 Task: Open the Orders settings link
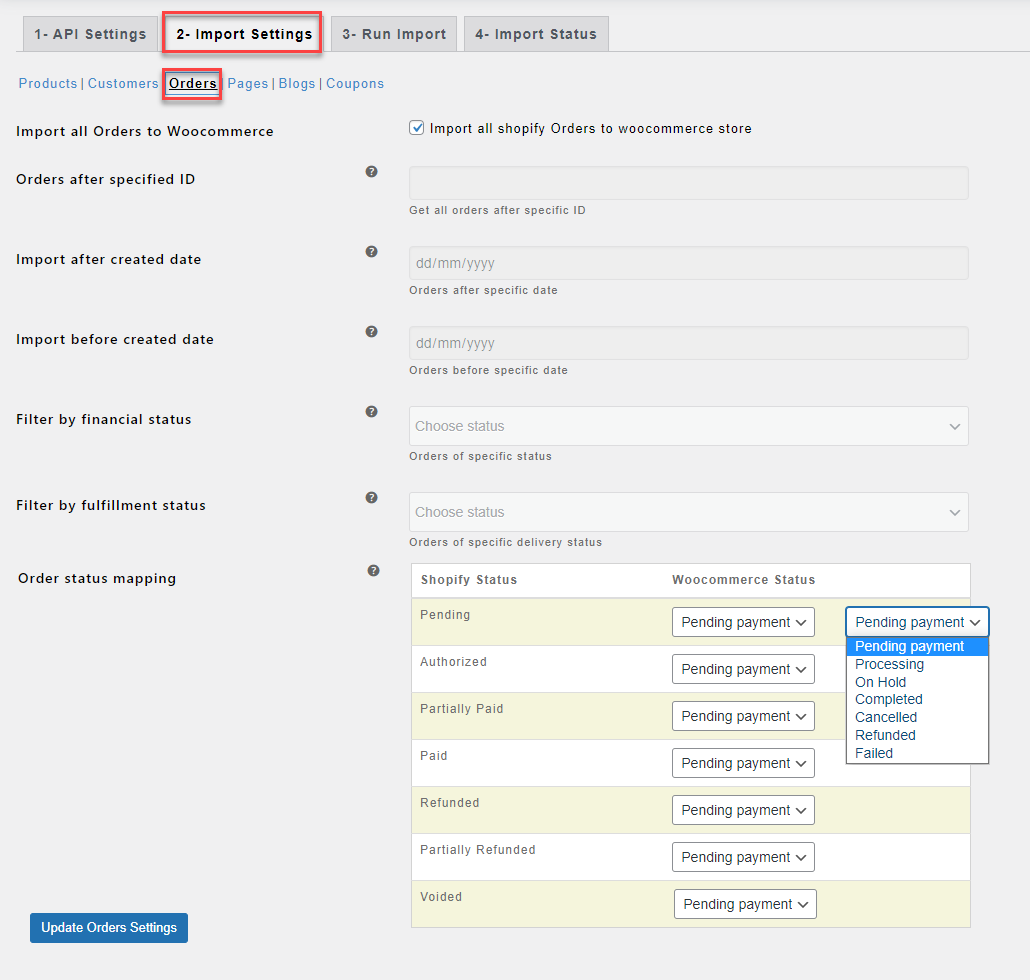pos(192,83)
